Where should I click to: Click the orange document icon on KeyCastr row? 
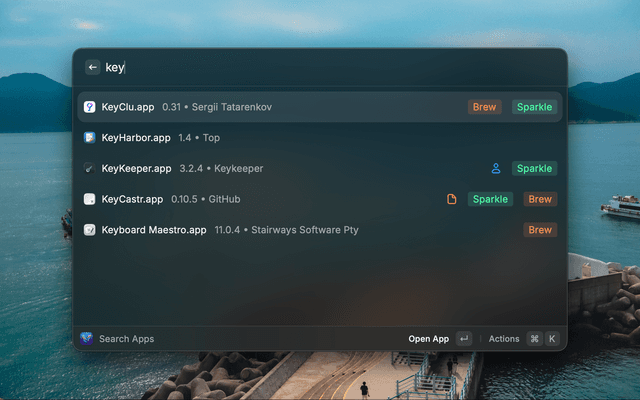point(451,199)
